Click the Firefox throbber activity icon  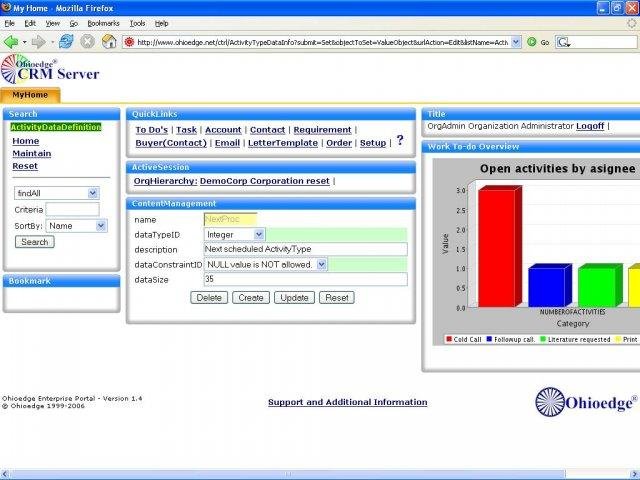[632, 24]
